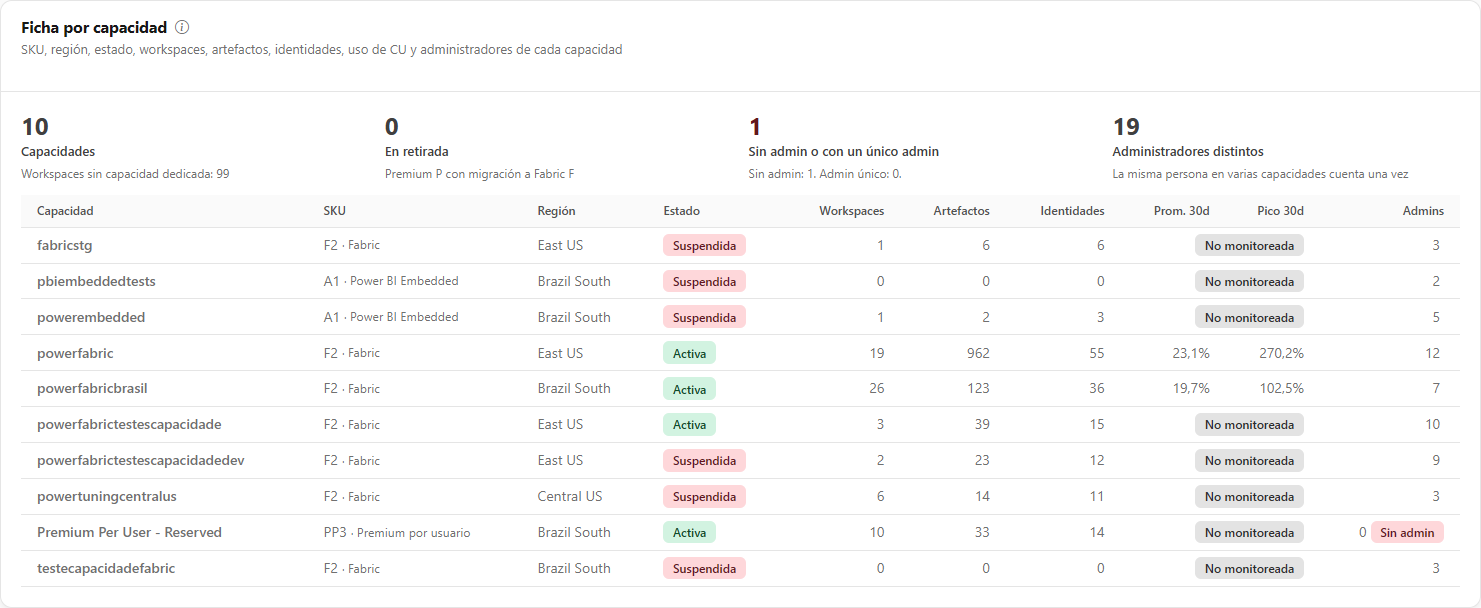Click the Suspendida badge for fabricstg
The height and width of the screenshot is (608, 1481).
pos(704,245)
